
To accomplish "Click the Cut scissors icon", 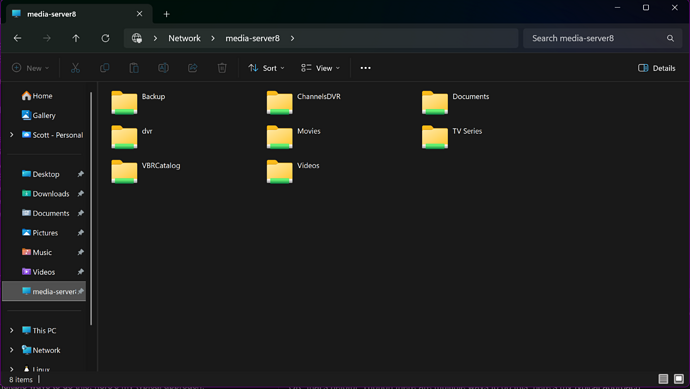I will coord(75,68).
